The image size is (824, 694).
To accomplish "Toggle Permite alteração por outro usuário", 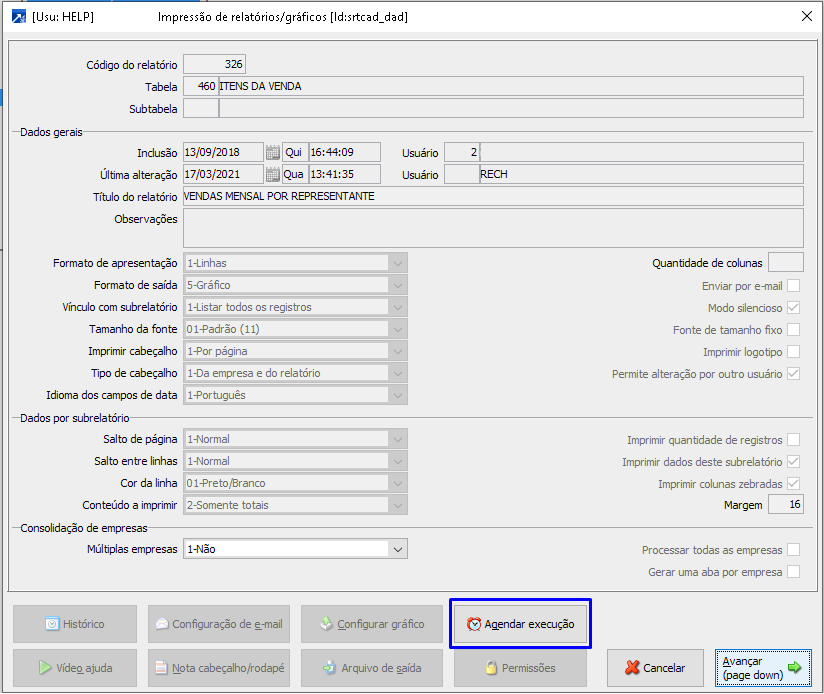I will click(794, 374).
